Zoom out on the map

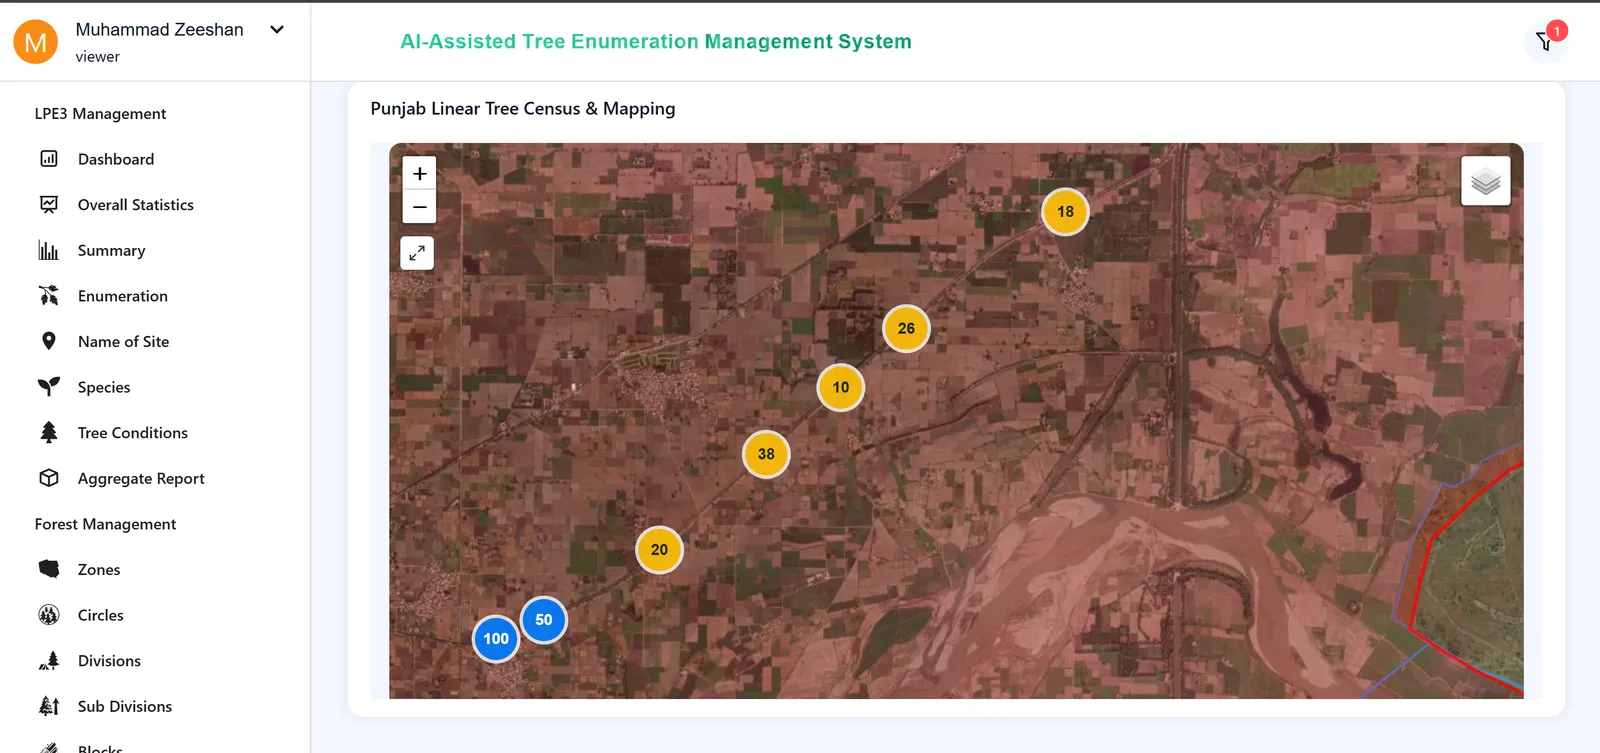420,207
